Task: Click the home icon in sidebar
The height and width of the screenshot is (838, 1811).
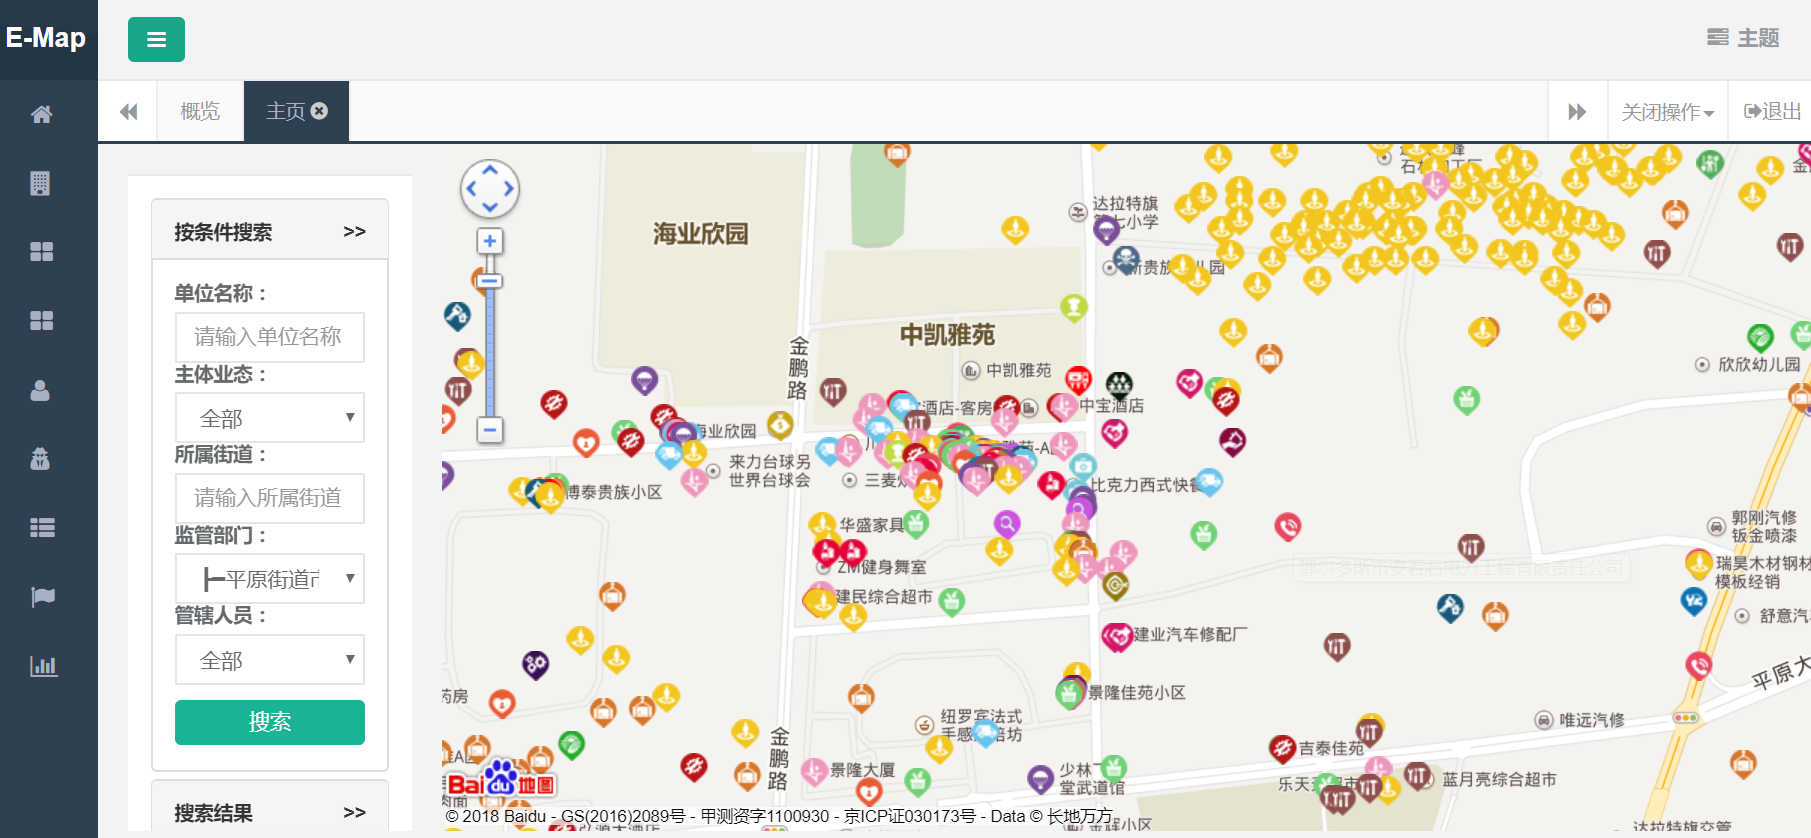Action: click(x=41, y=115)
